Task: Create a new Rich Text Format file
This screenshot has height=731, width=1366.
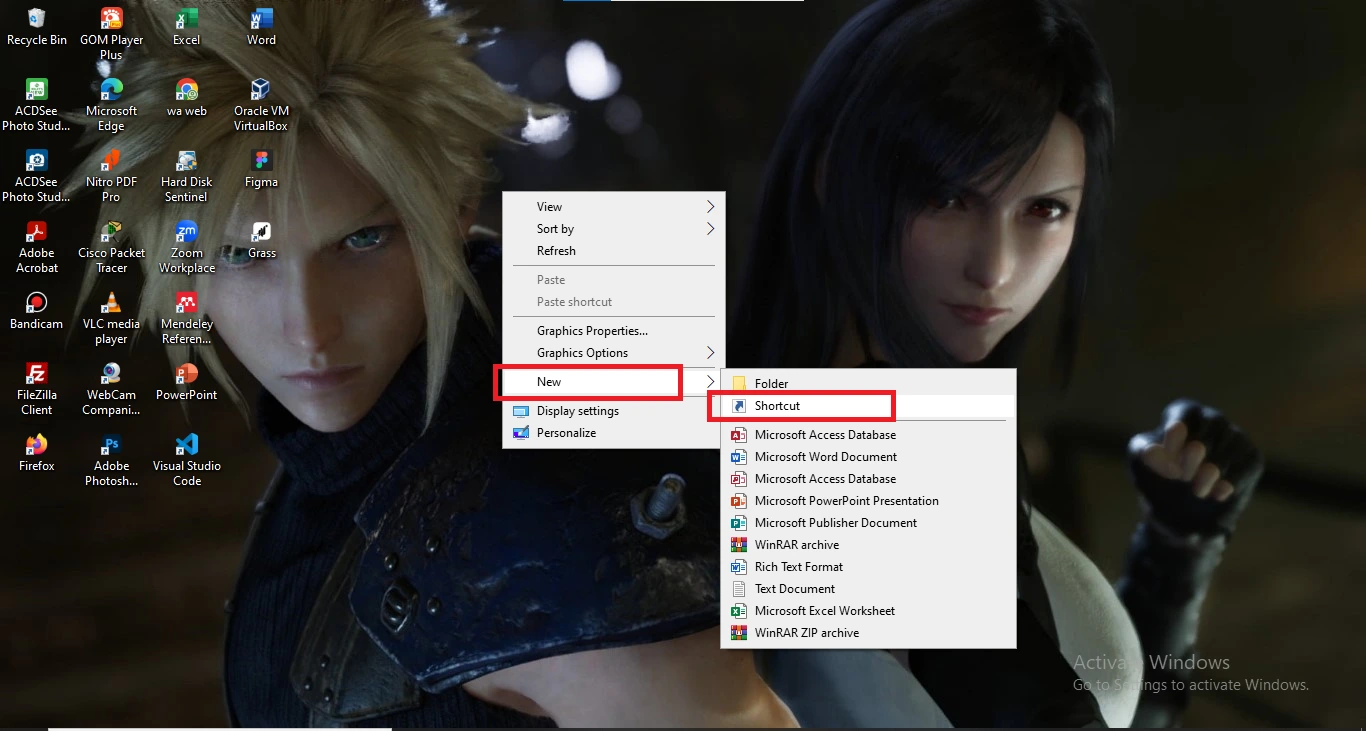Action: 868,567
